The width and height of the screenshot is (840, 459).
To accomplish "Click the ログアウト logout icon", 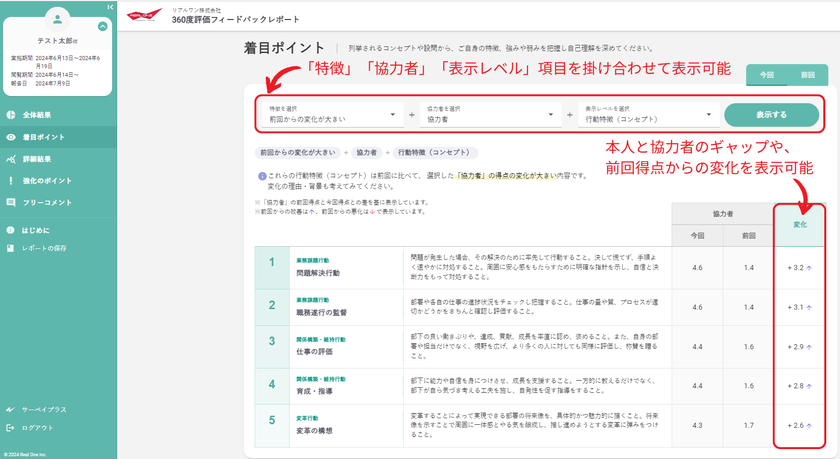I will [x=11, y=427].
